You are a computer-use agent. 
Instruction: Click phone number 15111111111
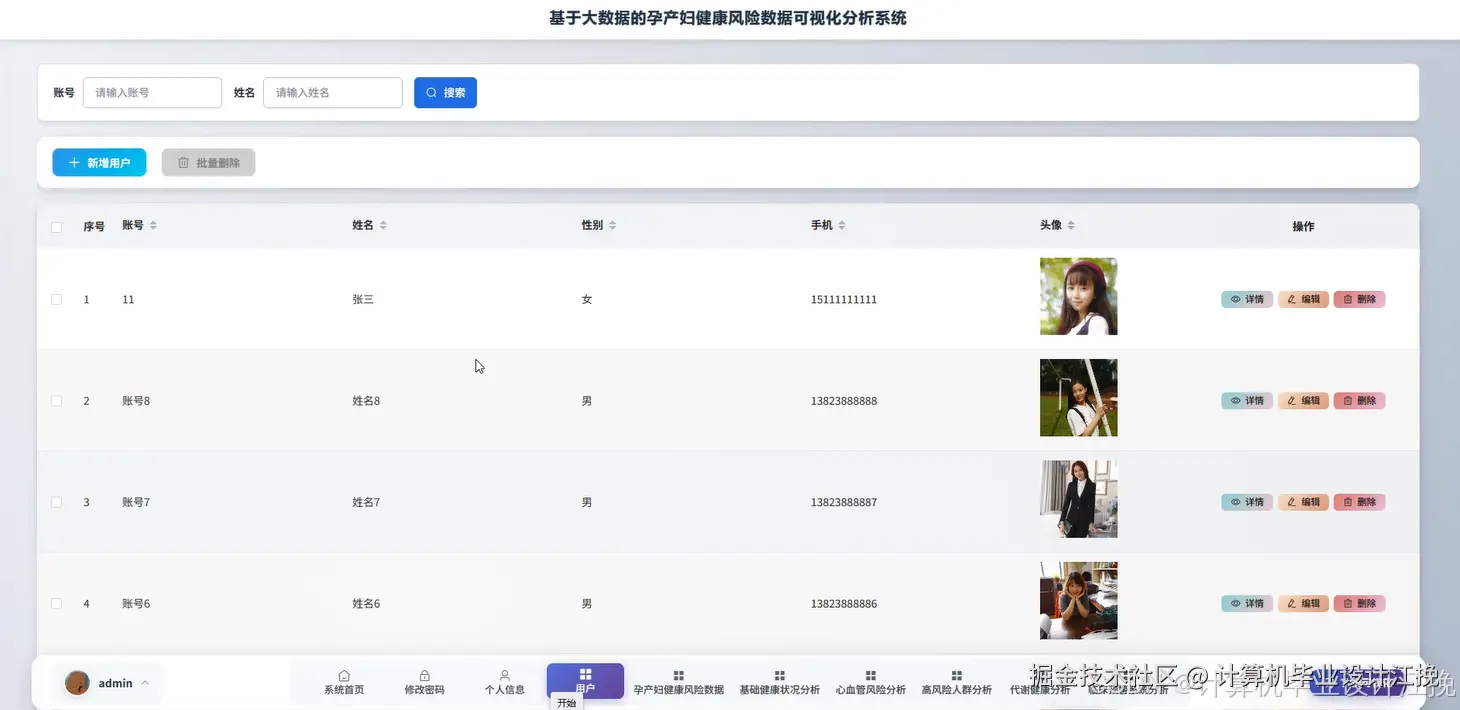click(x=844, y=300)
